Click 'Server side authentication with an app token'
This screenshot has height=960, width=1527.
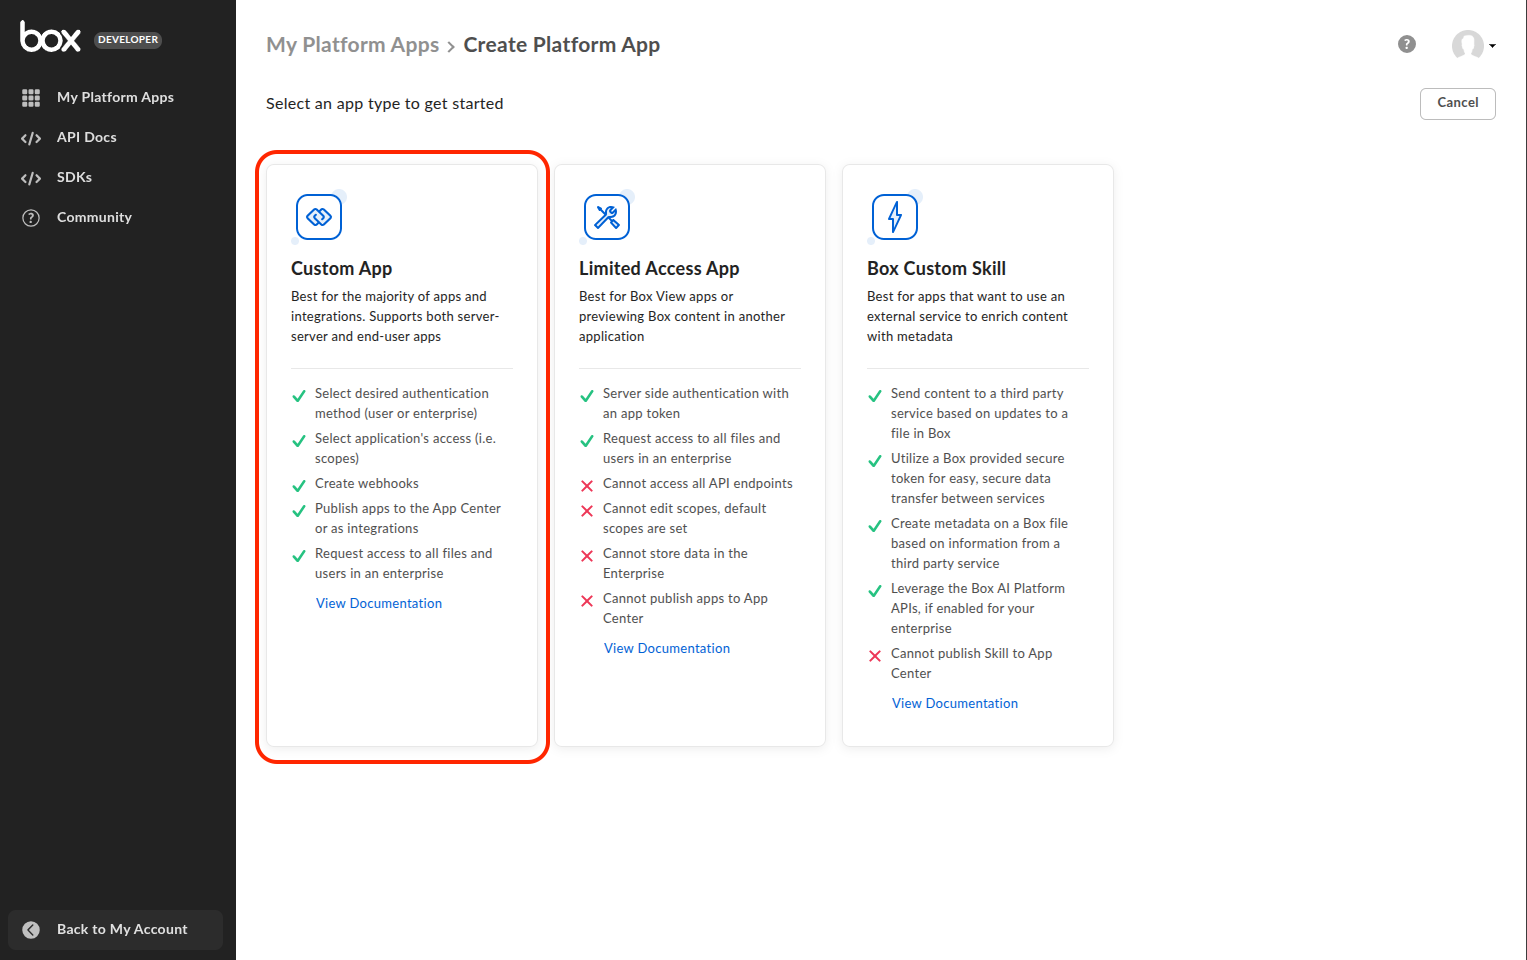click(x=696, y=403)
